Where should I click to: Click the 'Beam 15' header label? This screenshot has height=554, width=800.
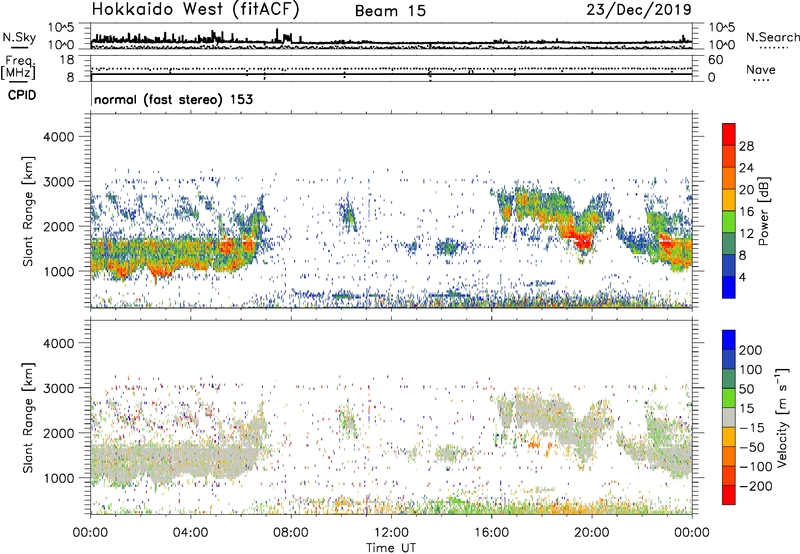tap(390, 11)
